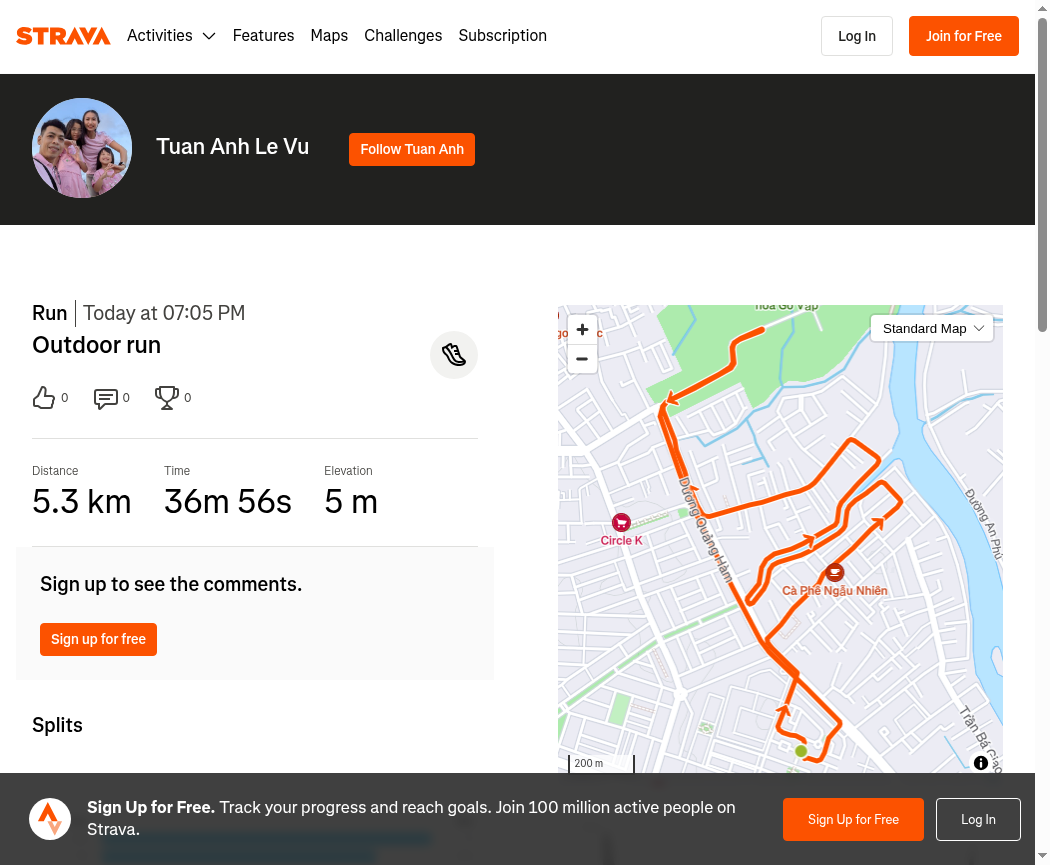Screen dimensions: 1050x865
Task: Click Join for Free in header
Action: (964, 36)
